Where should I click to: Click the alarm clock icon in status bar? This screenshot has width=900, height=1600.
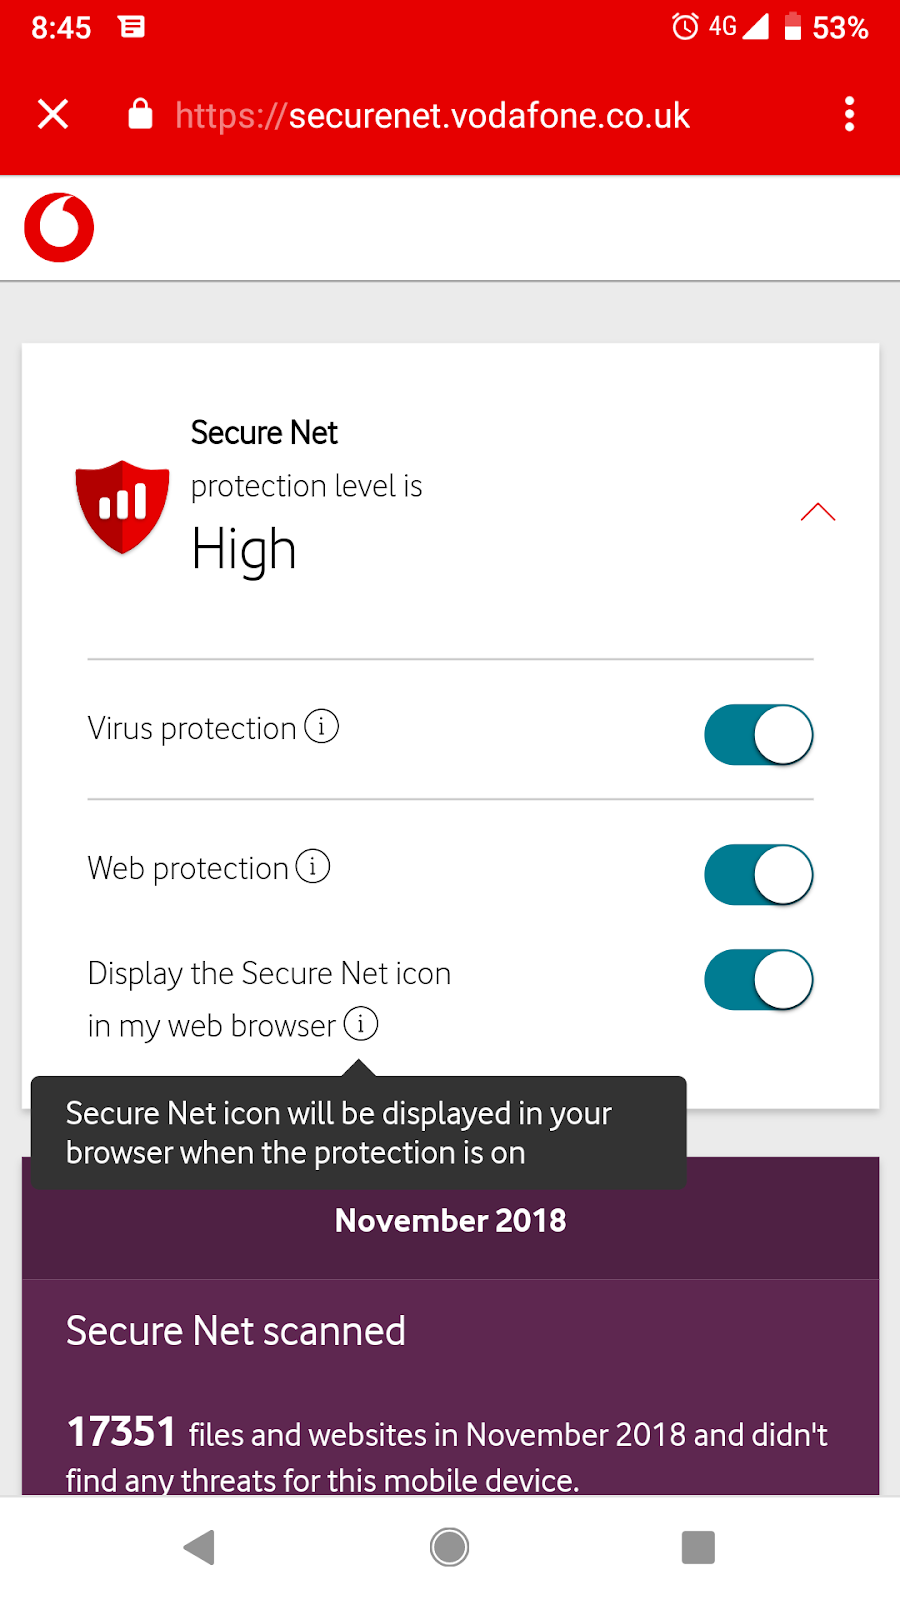684,28
